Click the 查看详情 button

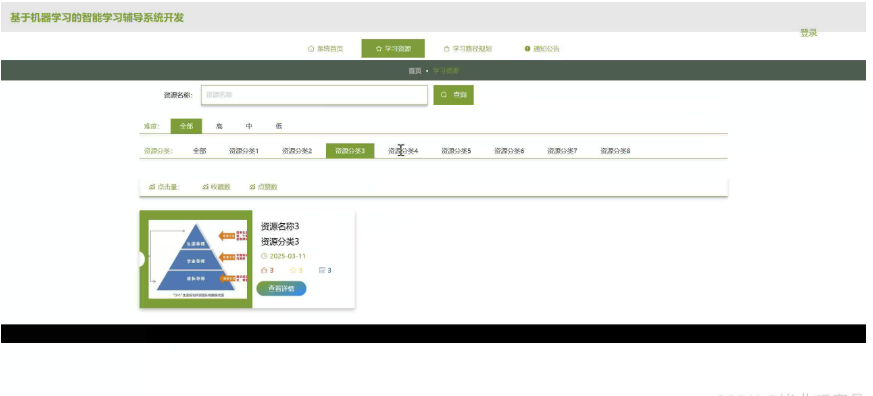coord(281,289)
